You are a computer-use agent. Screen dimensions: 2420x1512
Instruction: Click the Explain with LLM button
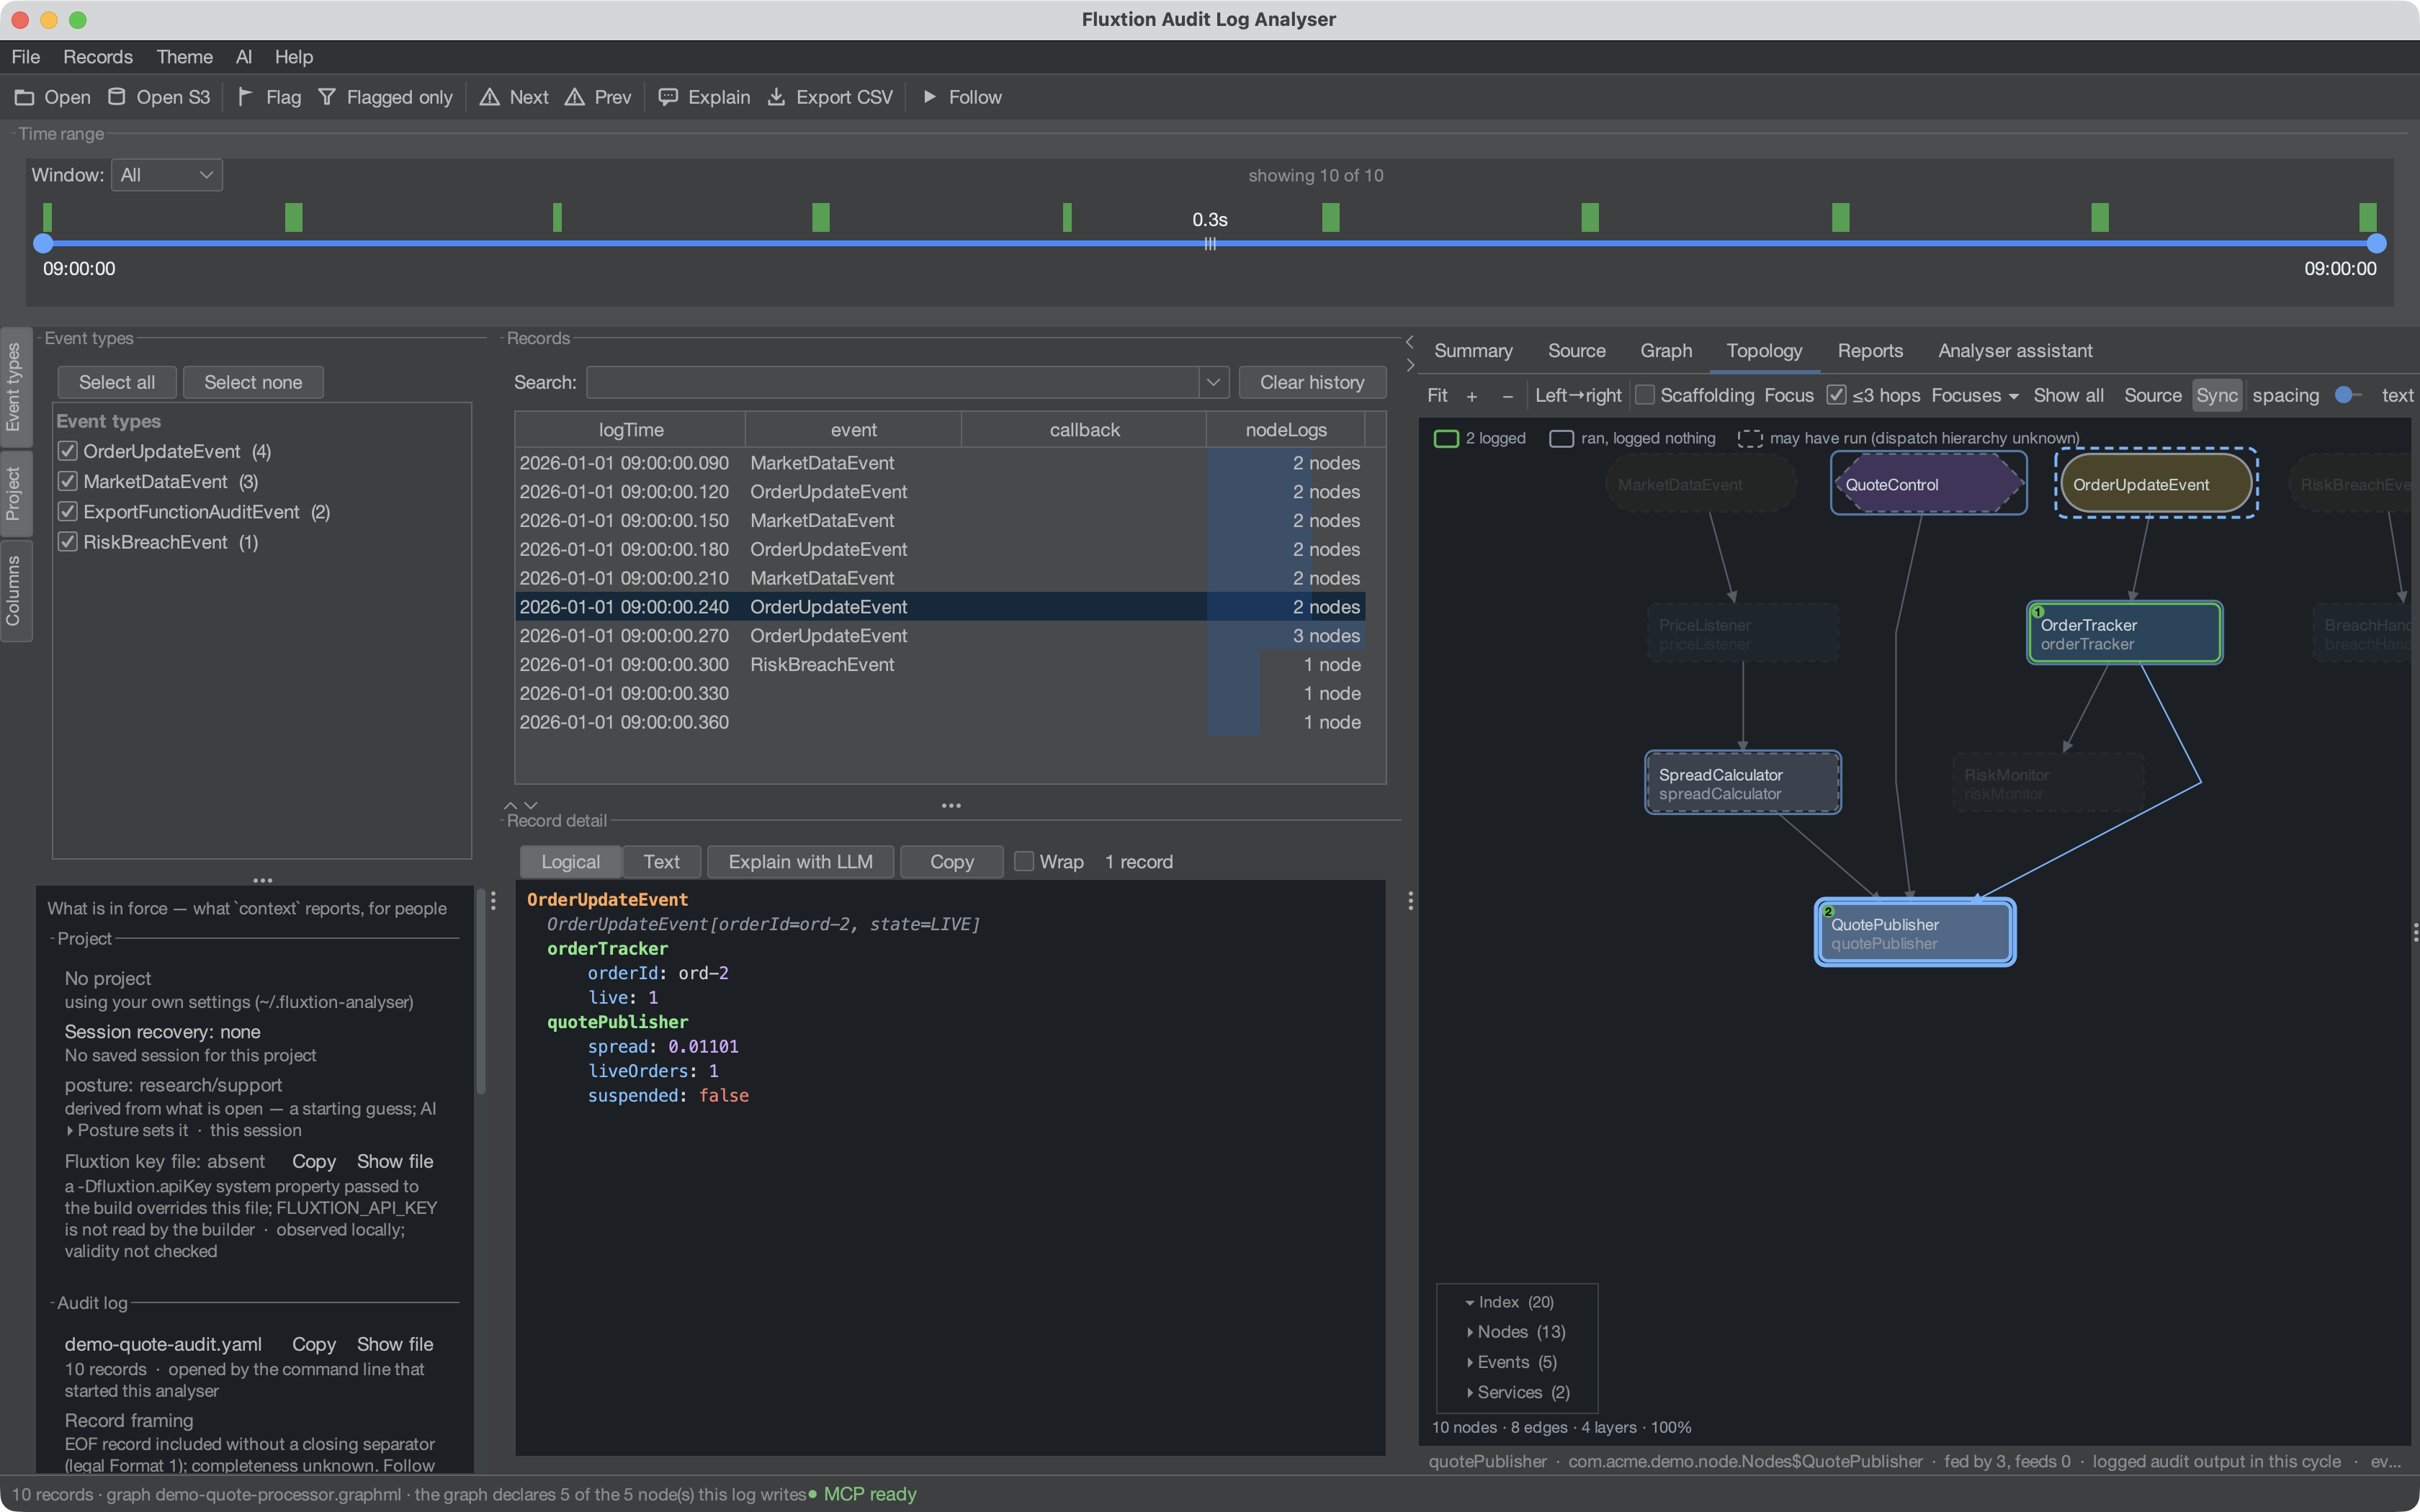[x=800, y=861]
